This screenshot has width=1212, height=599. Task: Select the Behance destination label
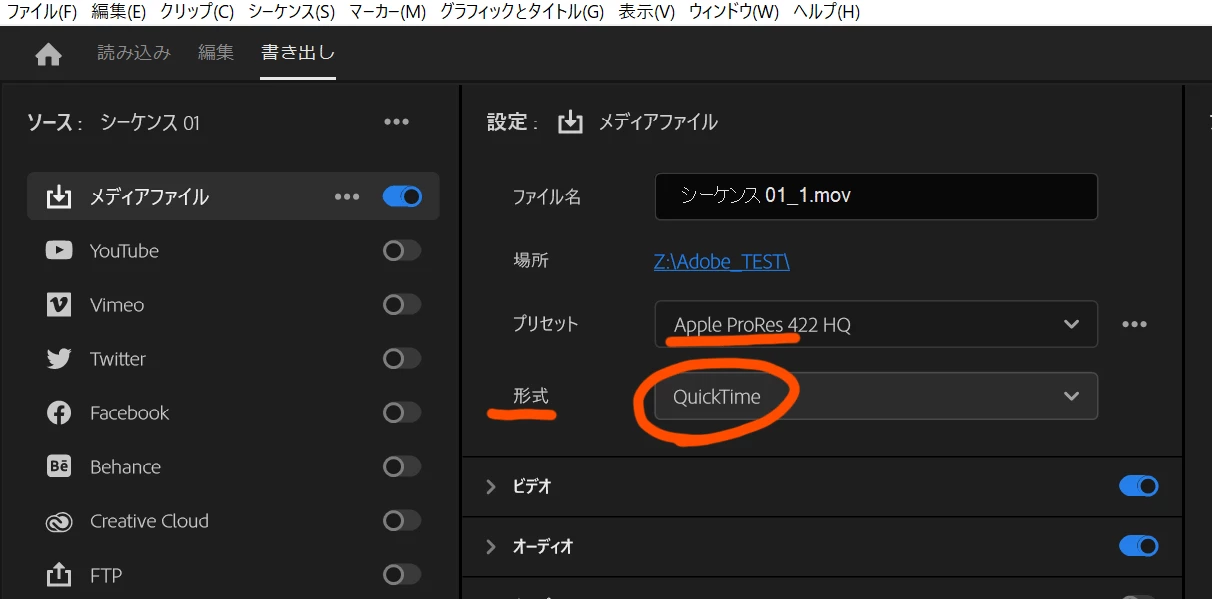point(125,467)
